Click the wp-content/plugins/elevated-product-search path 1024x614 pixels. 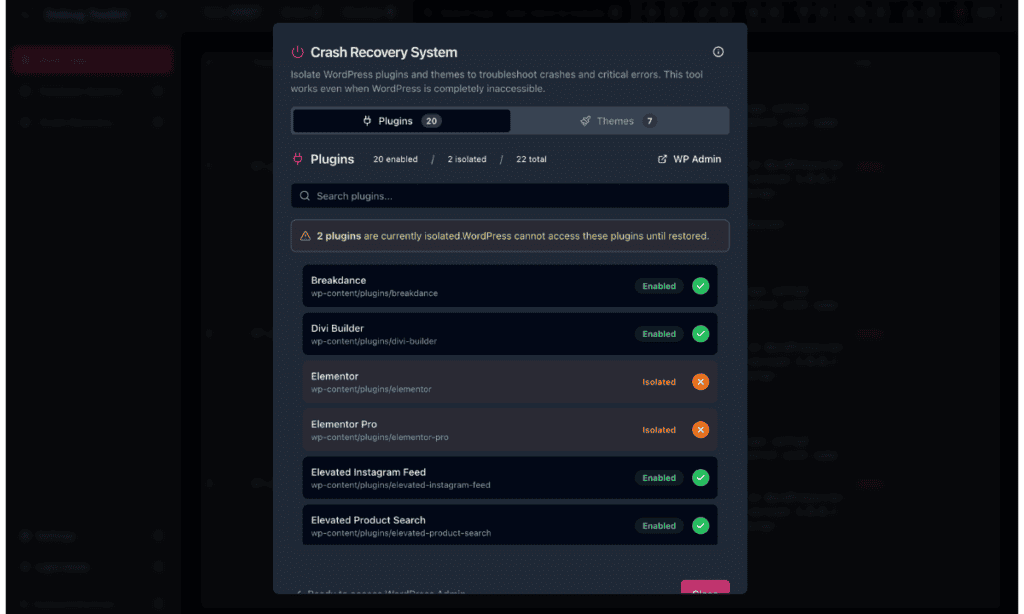coord(401,533)
